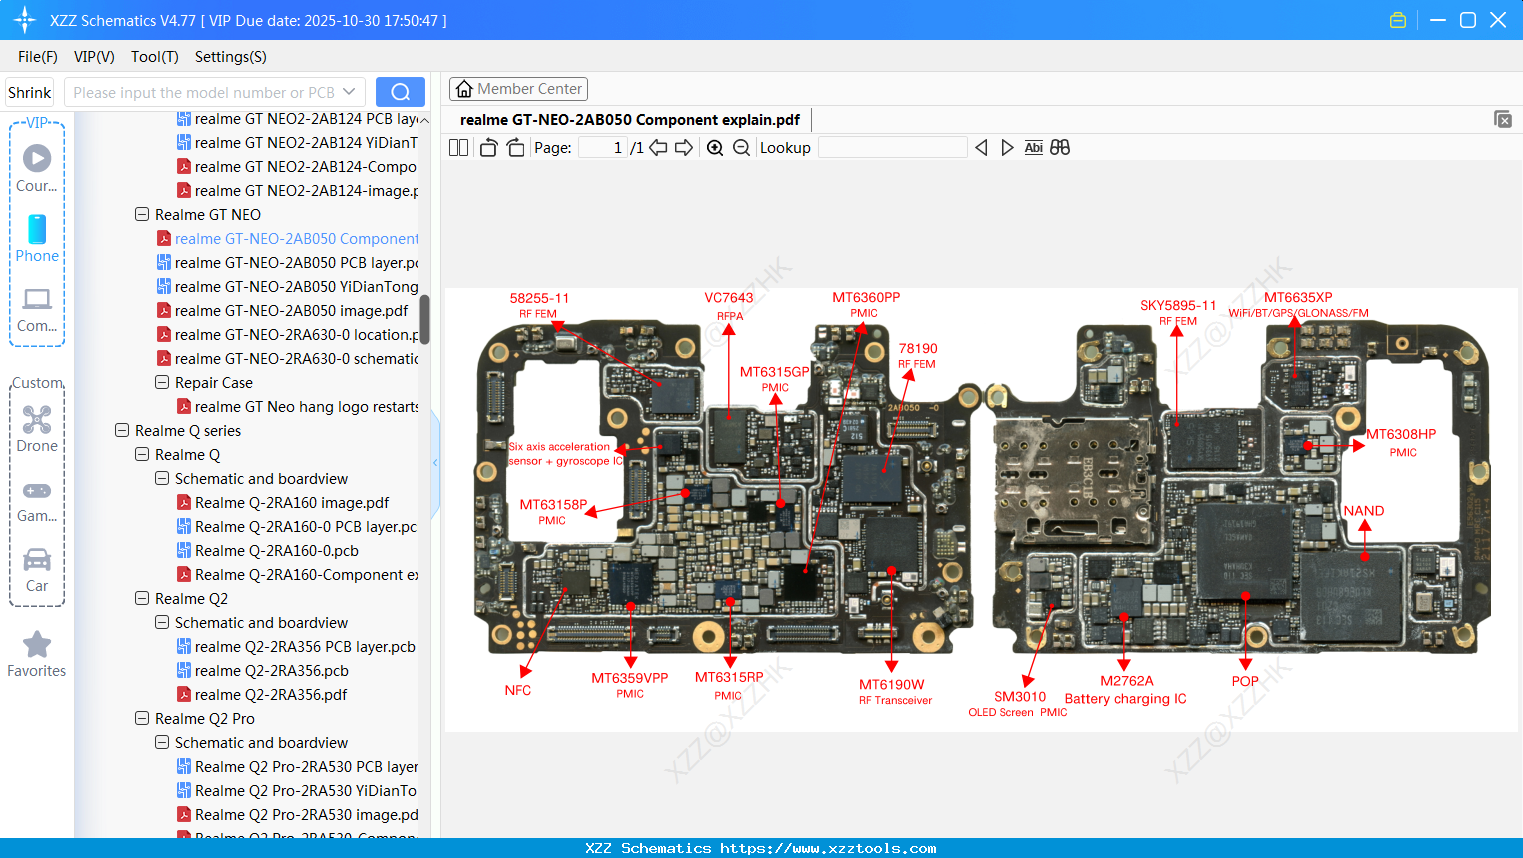The height and width of the screenshot is (858, 1523).
Task: Click the file tree vertical scrollbar thumb
Action: click(x=424, y=319)
